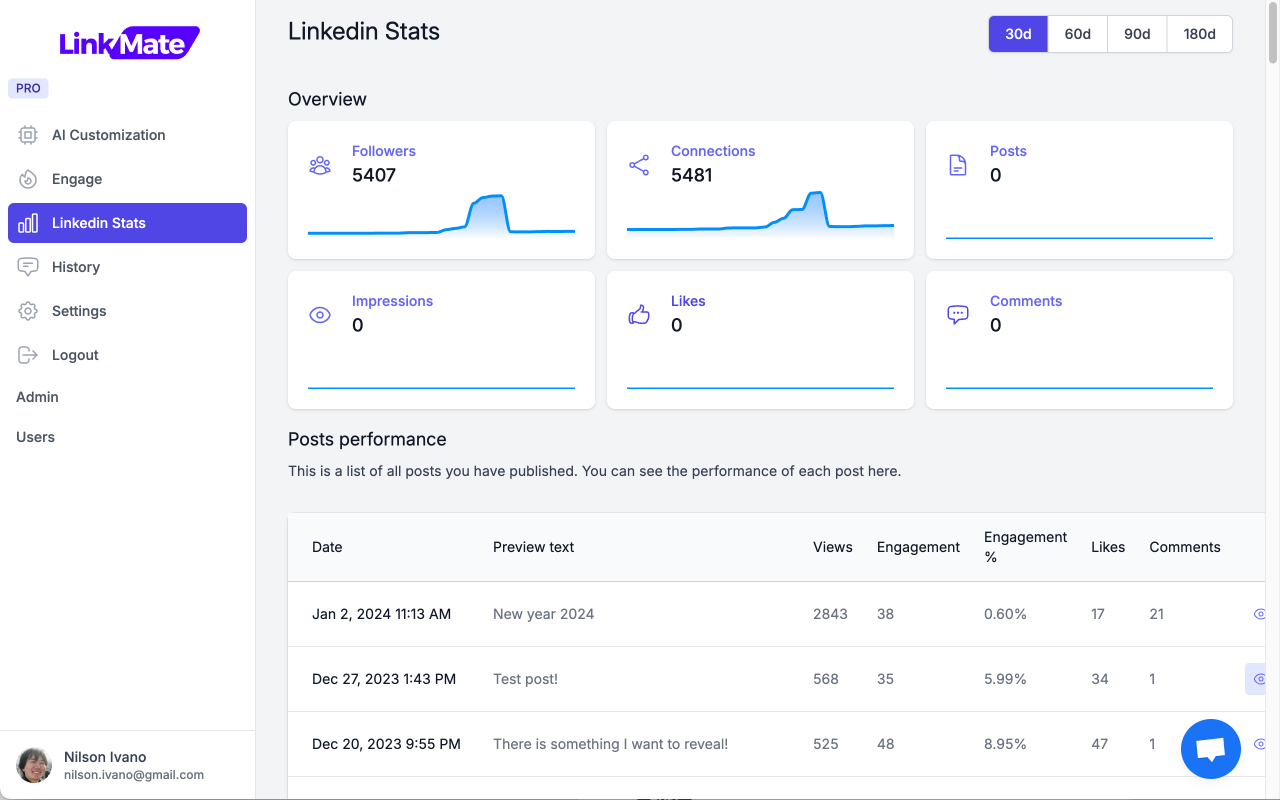Click the 8.95% engagement value
The width and height of the screenshot is (1280, 800).
pos(1005,744)
